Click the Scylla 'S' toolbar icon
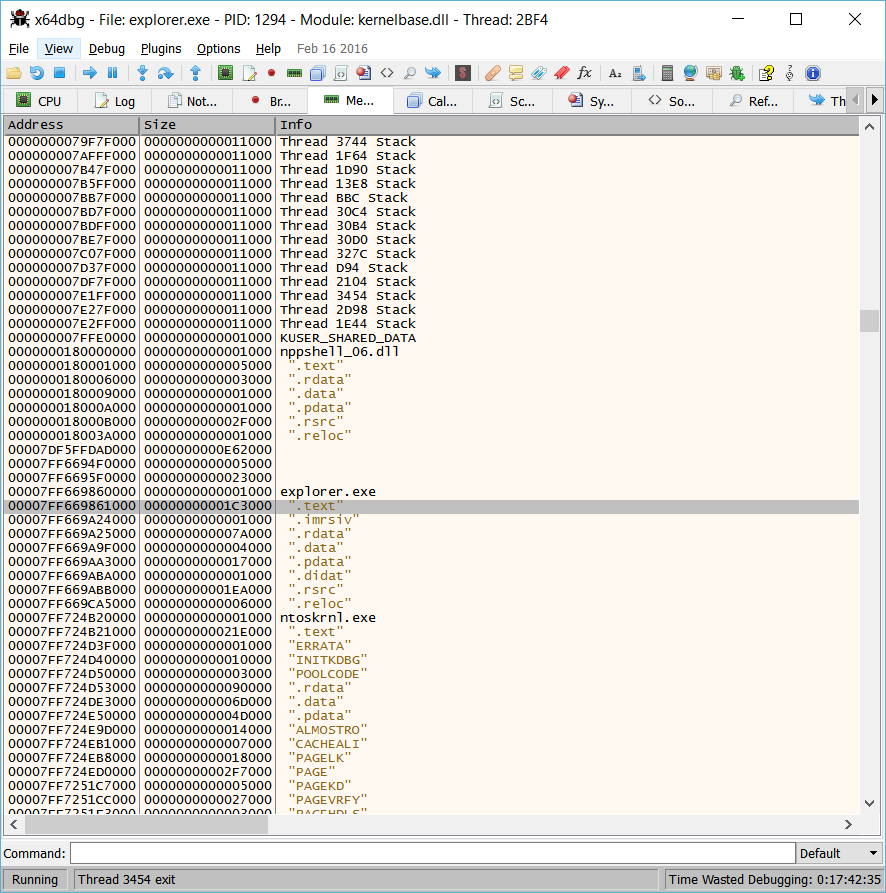 463,73
